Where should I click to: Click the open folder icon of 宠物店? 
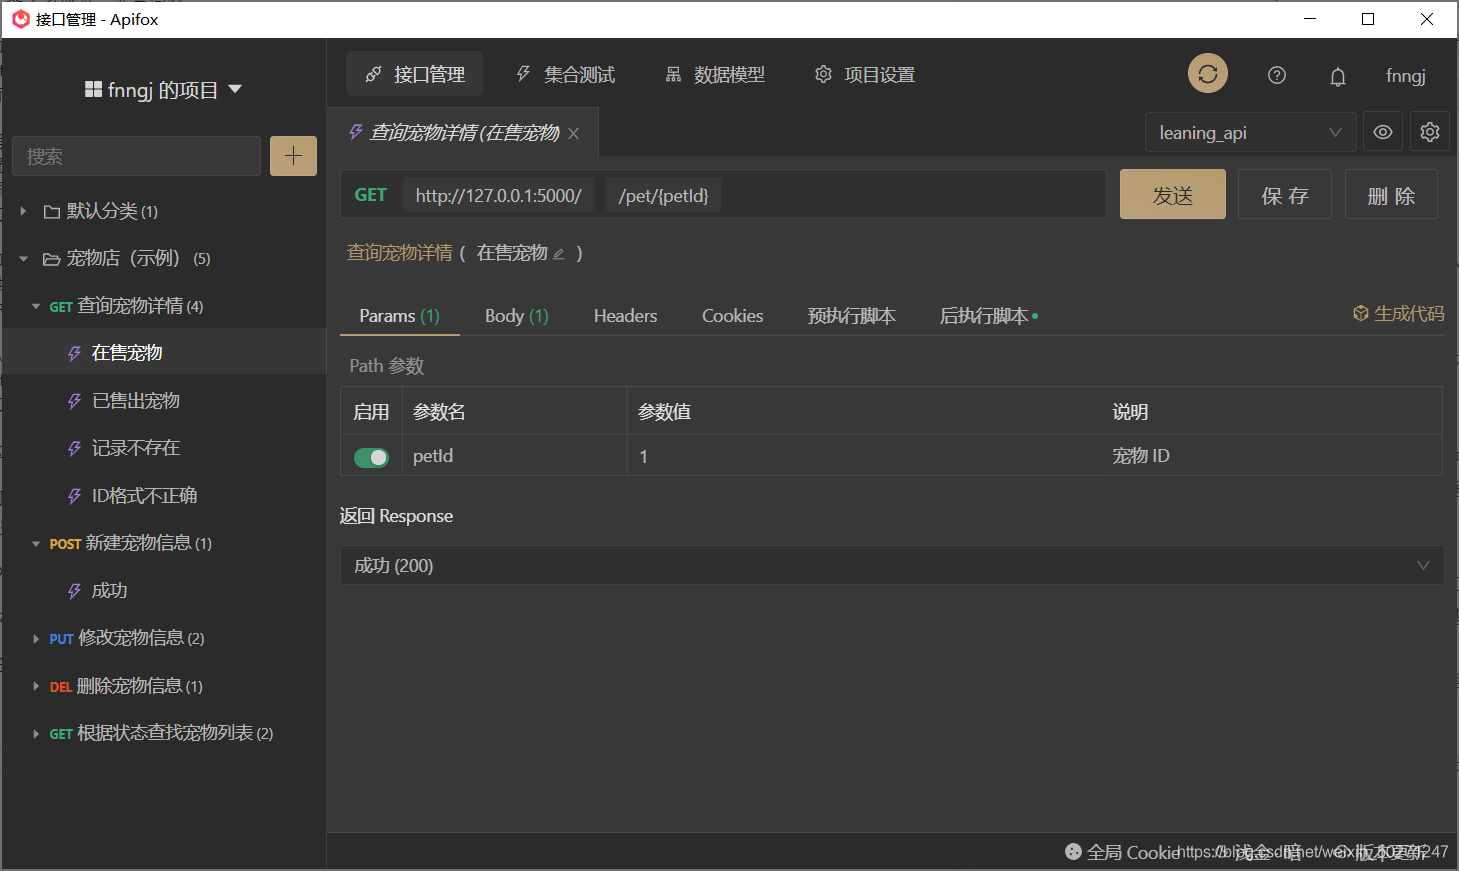coord(52,259)
